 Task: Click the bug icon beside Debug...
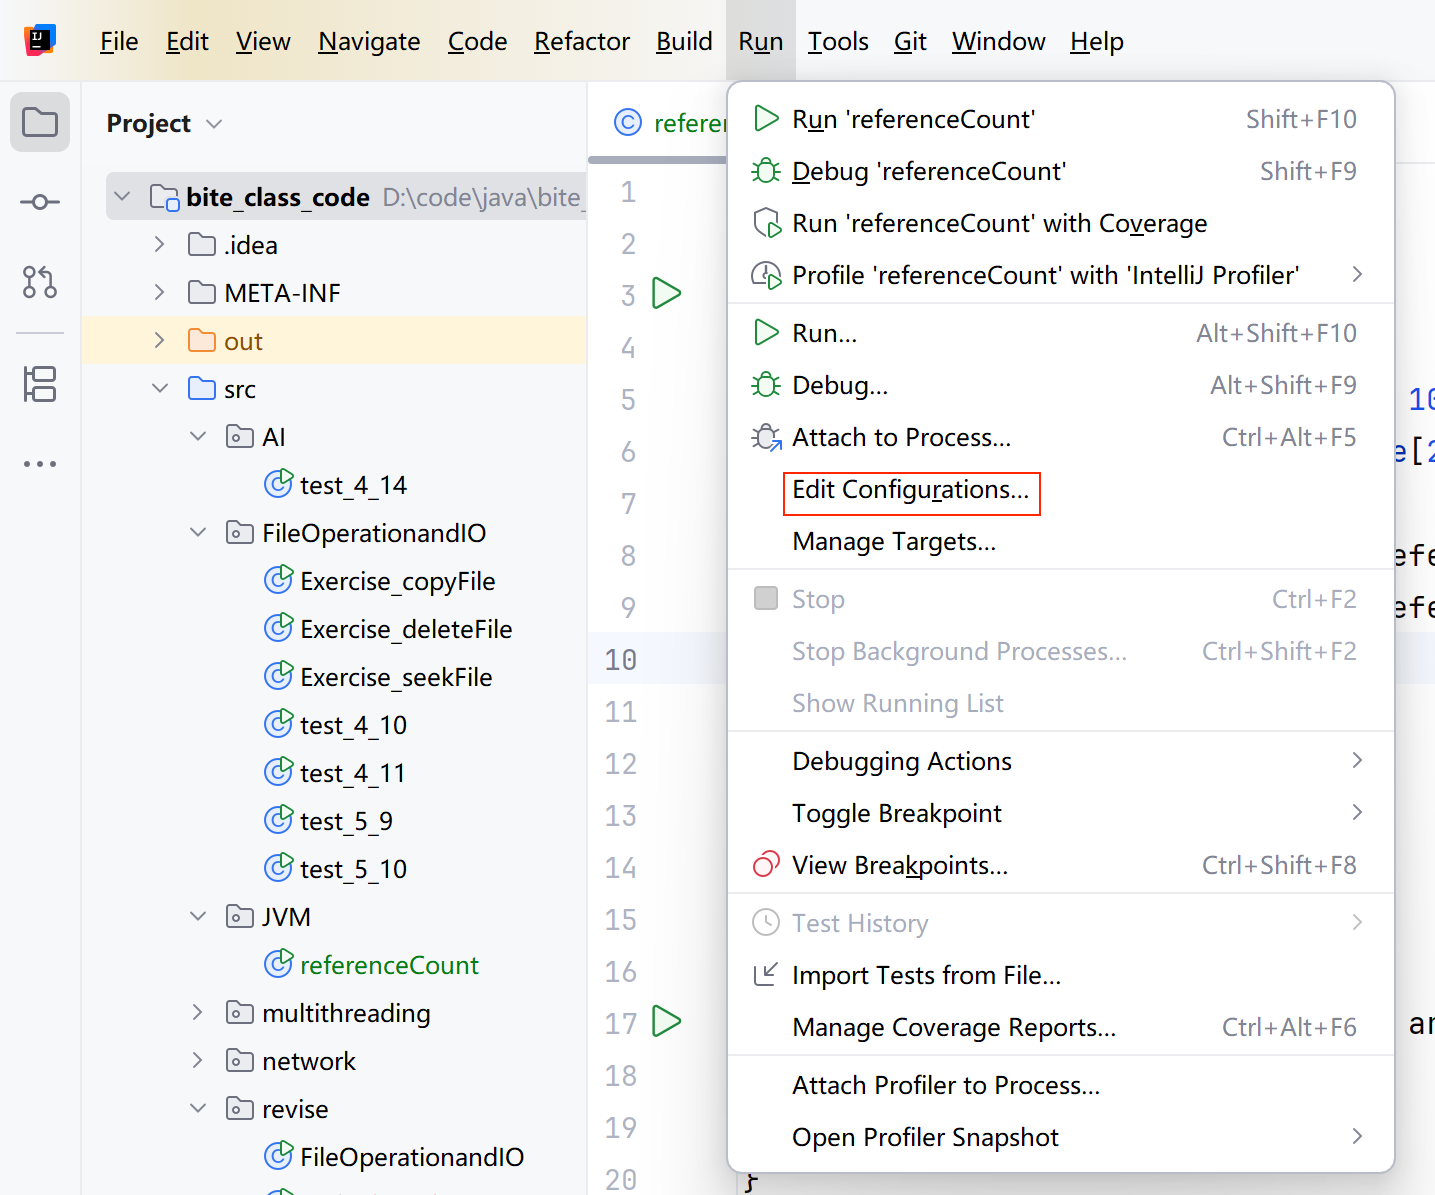coord(766,385)
